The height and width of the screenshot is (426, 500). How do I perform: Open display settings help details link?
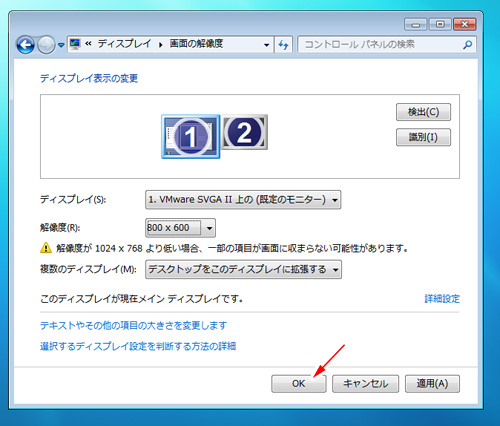click(x=138, y=346)
